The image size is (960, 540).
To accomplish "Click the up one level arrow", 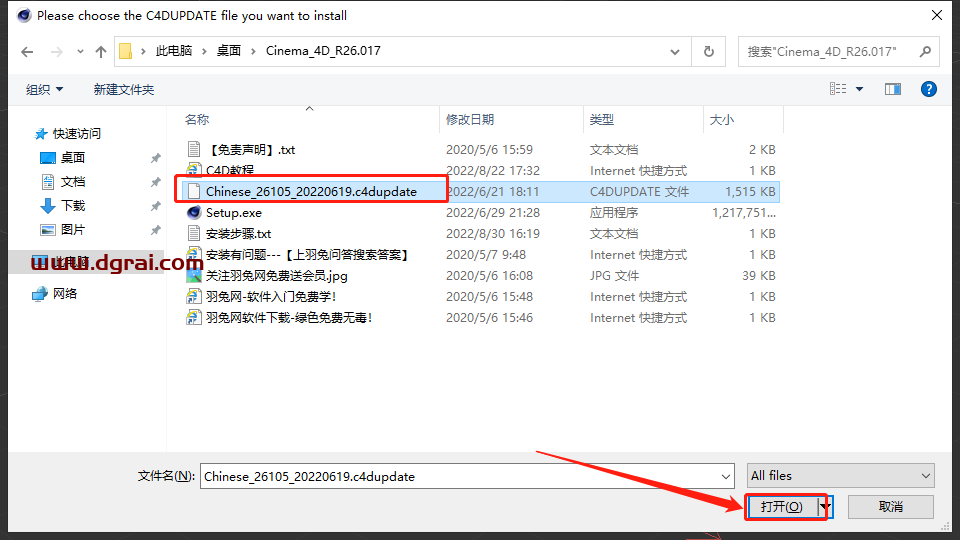I will (101, 51).
